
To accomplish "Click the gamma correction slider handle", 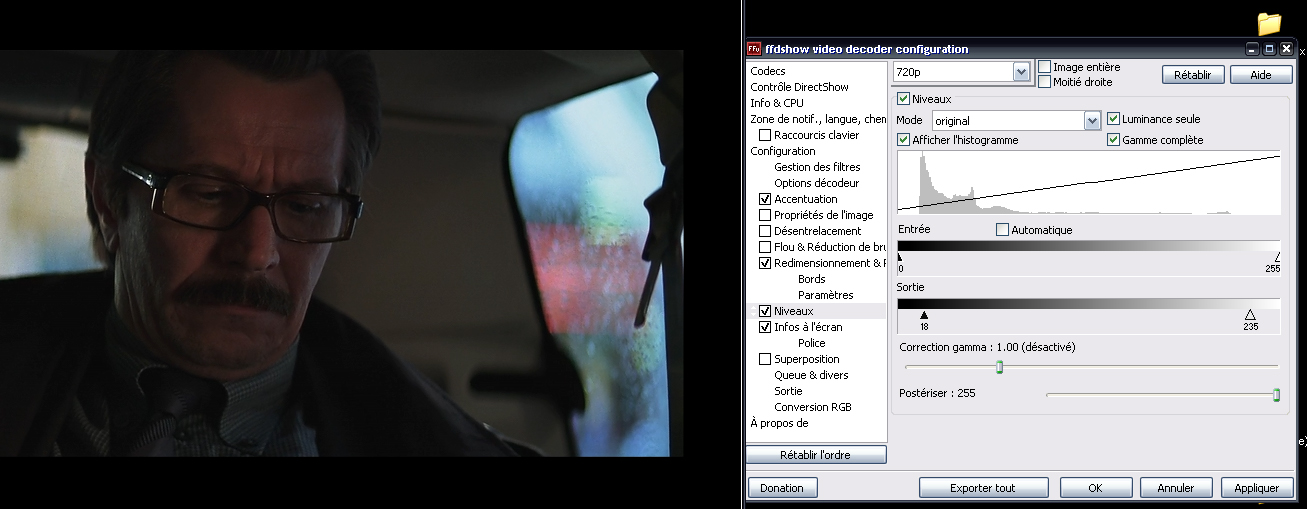I will [999, 368].
